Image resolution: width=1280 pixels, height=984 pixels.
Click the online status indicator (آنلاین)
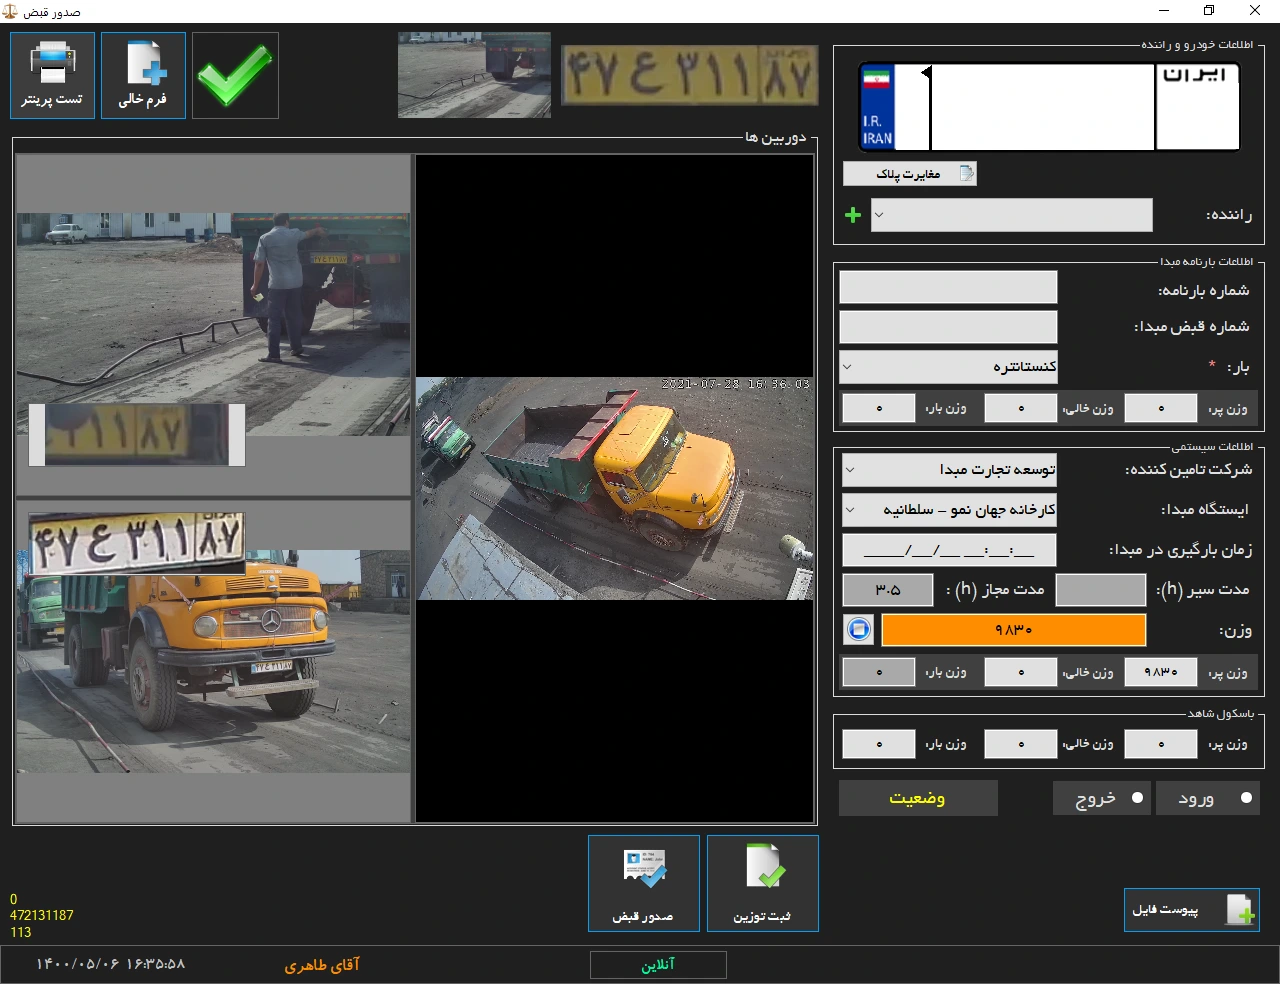pyautogui.click(x=658, y=965)
